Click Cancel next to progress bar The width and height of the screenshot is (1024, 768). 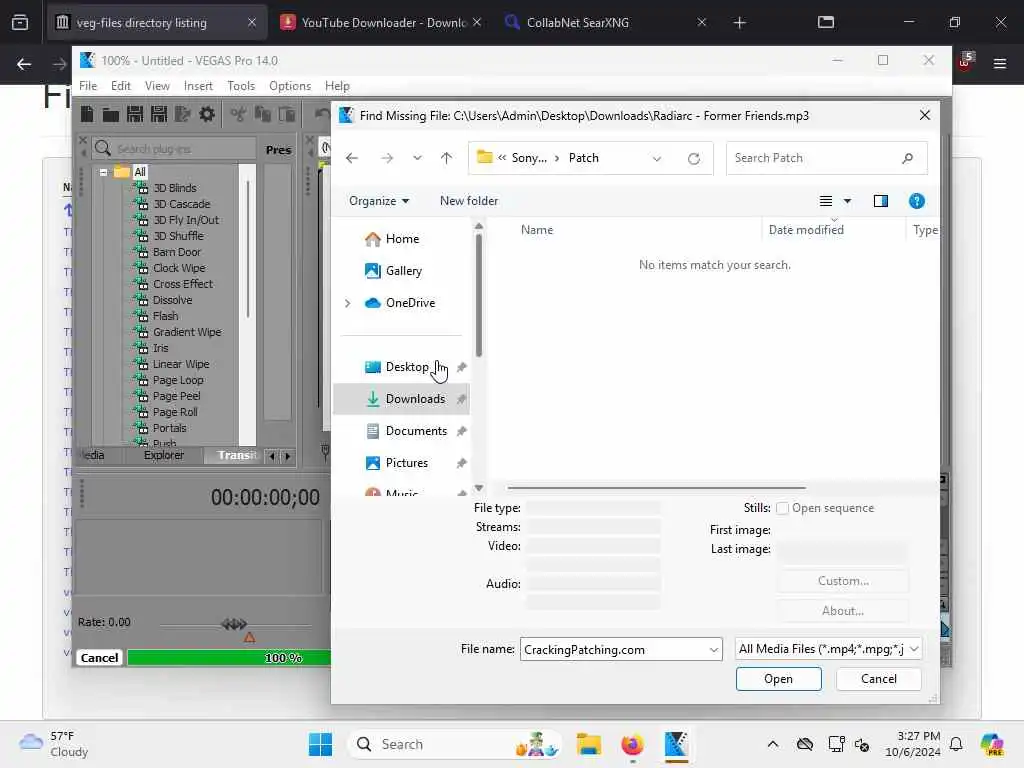99,658
